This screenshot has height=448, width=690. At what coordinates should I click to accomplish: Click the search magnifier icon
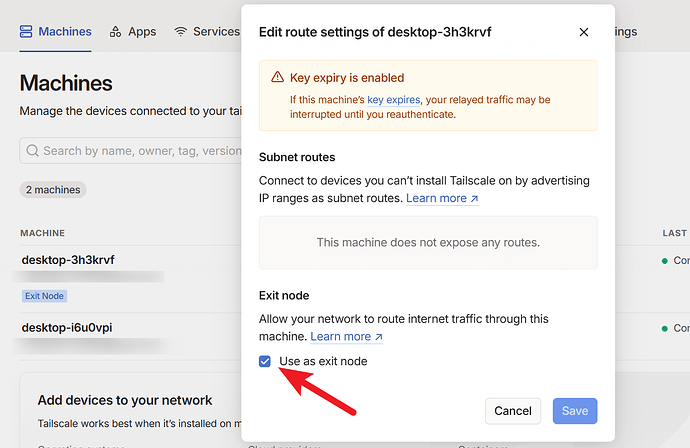point(32,151)
